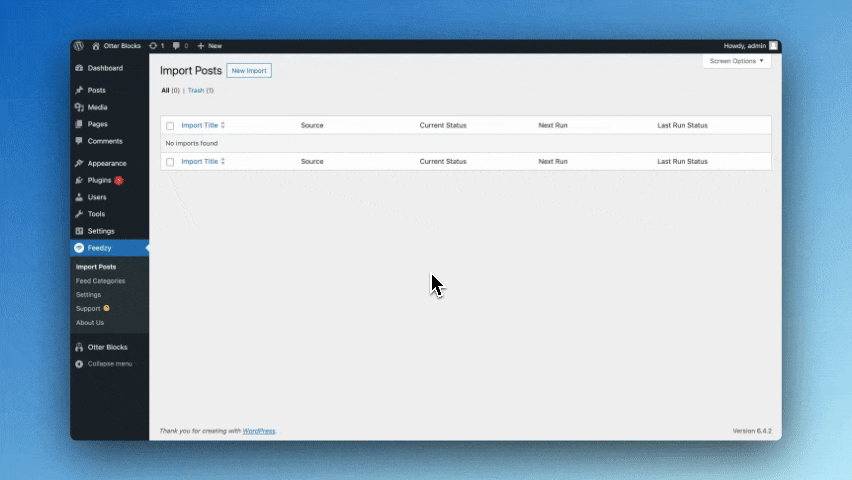Click the header 'Source' column
This screenshot has width=852, height=480.
click(x=312, y=125)
